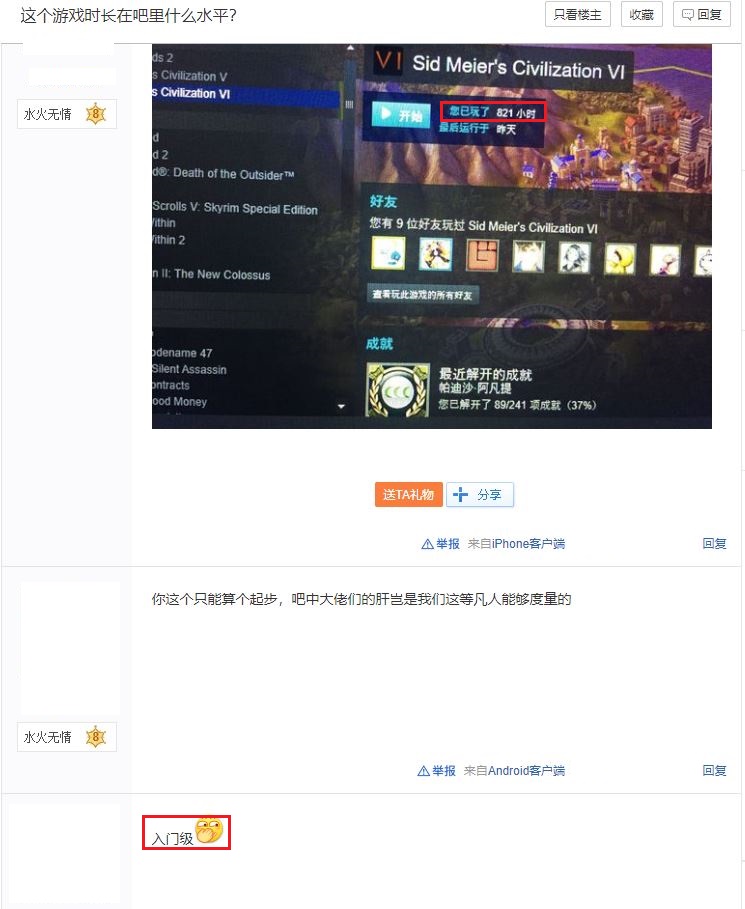Click the warning triangle icon in the second post
This screenshot has width=745, height=909.
point(424,770)
